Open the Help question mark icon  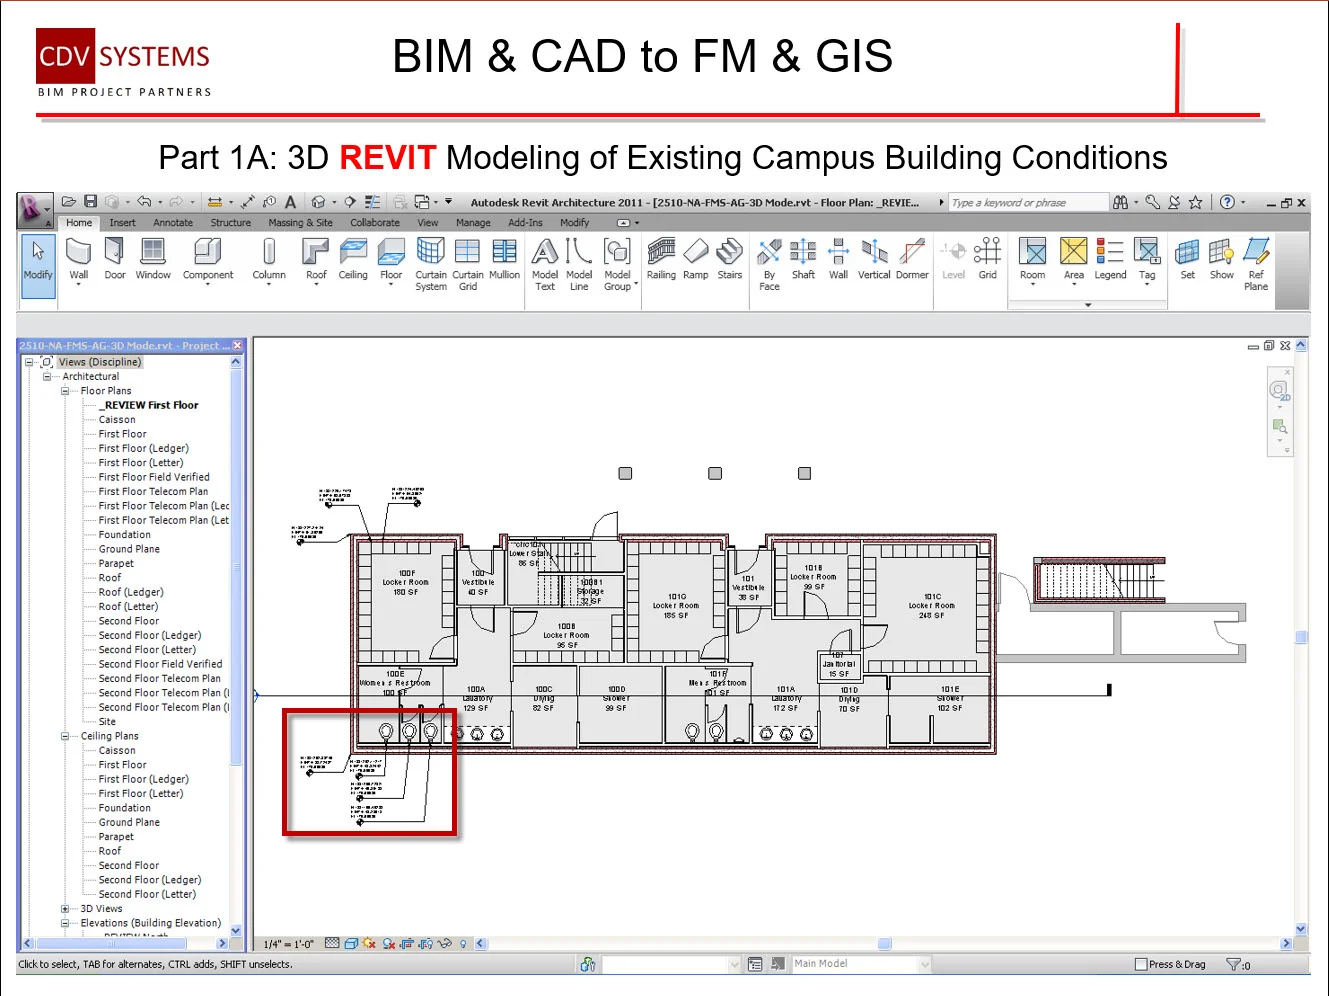click(1228, 202)
